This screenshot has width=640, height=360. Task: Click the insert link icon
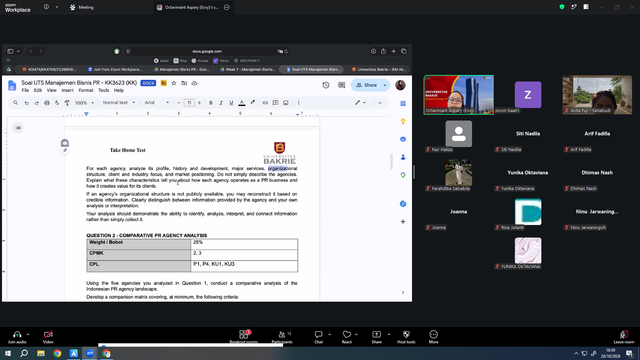(265, 103)
